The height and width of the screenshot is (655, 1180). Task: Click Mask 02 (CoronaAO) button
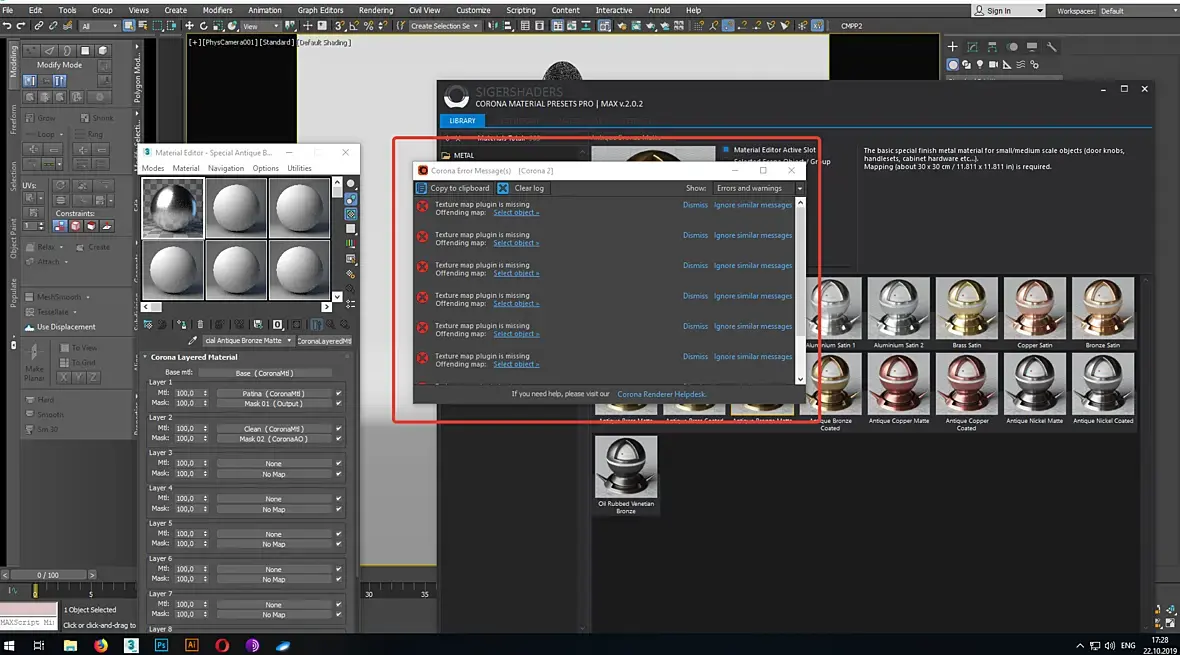(x=273, y=438)
